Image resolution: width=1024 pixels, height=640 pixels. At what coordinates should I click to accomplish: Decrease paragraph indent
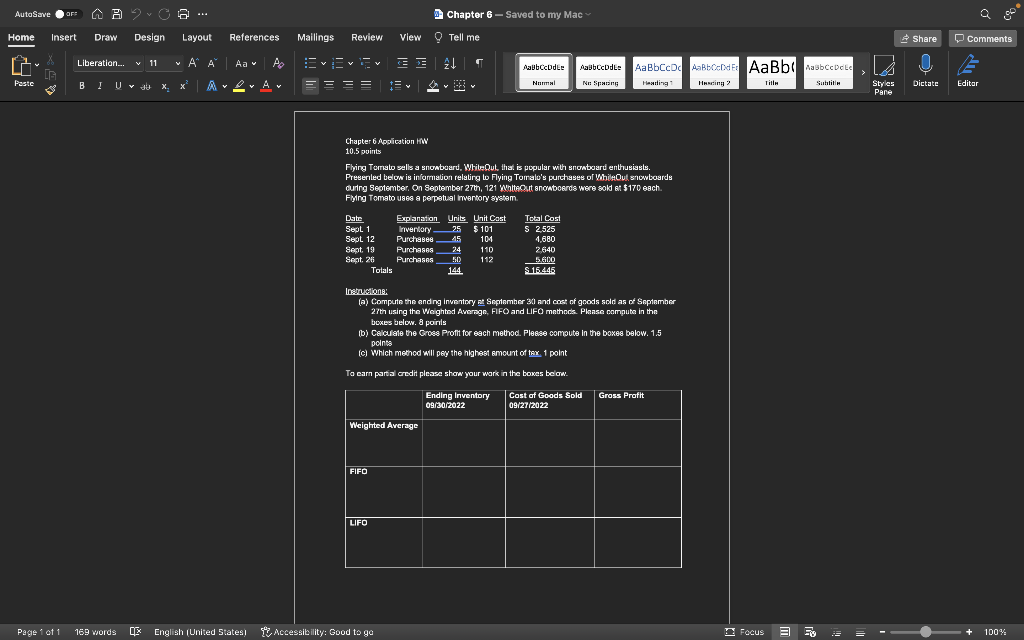(402, 63)
